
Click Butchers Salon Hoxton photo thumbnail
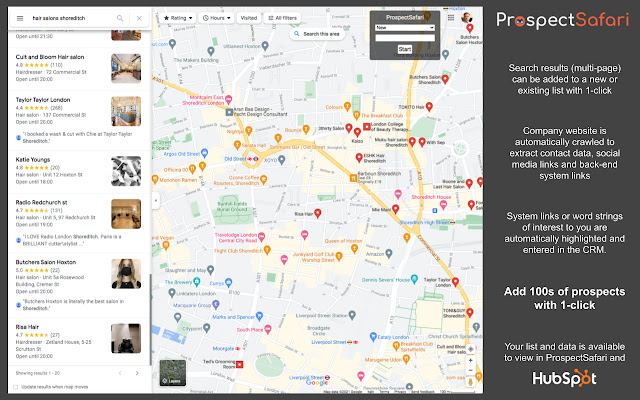coord(126,274)
